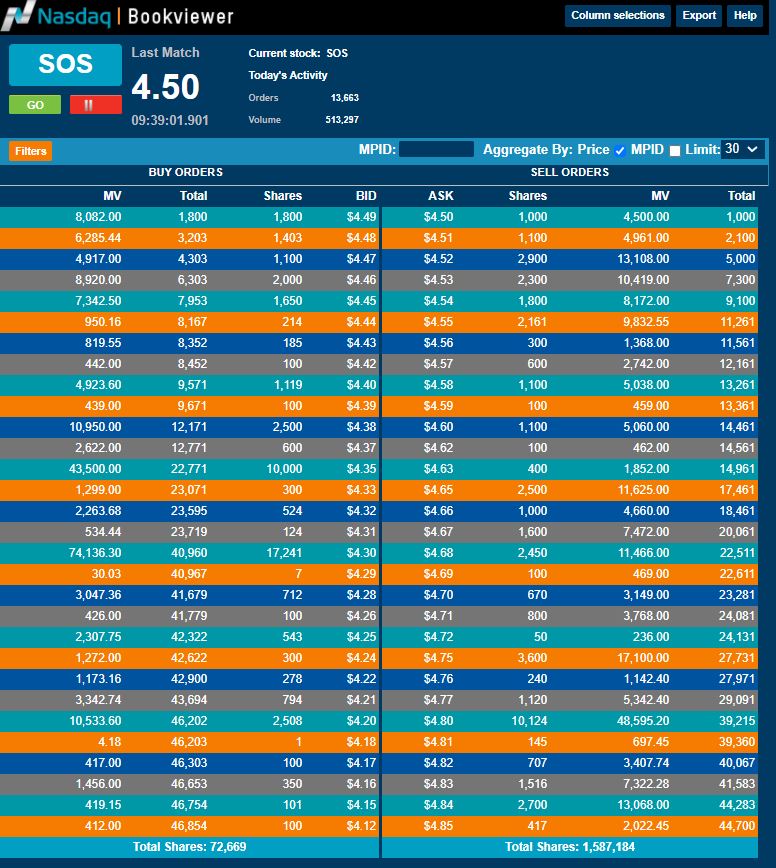Enable the MPID aggregate checkbox
776x868 pixels.
click(x=674, y=151)
